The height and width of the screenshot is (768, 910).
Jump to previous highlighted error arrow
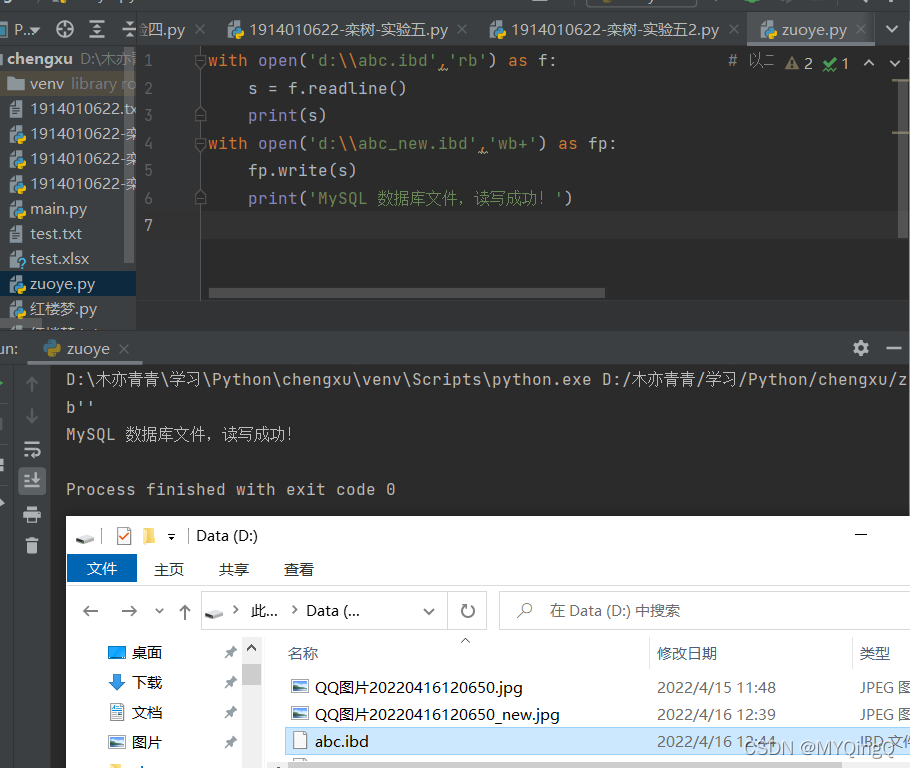[868, 63]
